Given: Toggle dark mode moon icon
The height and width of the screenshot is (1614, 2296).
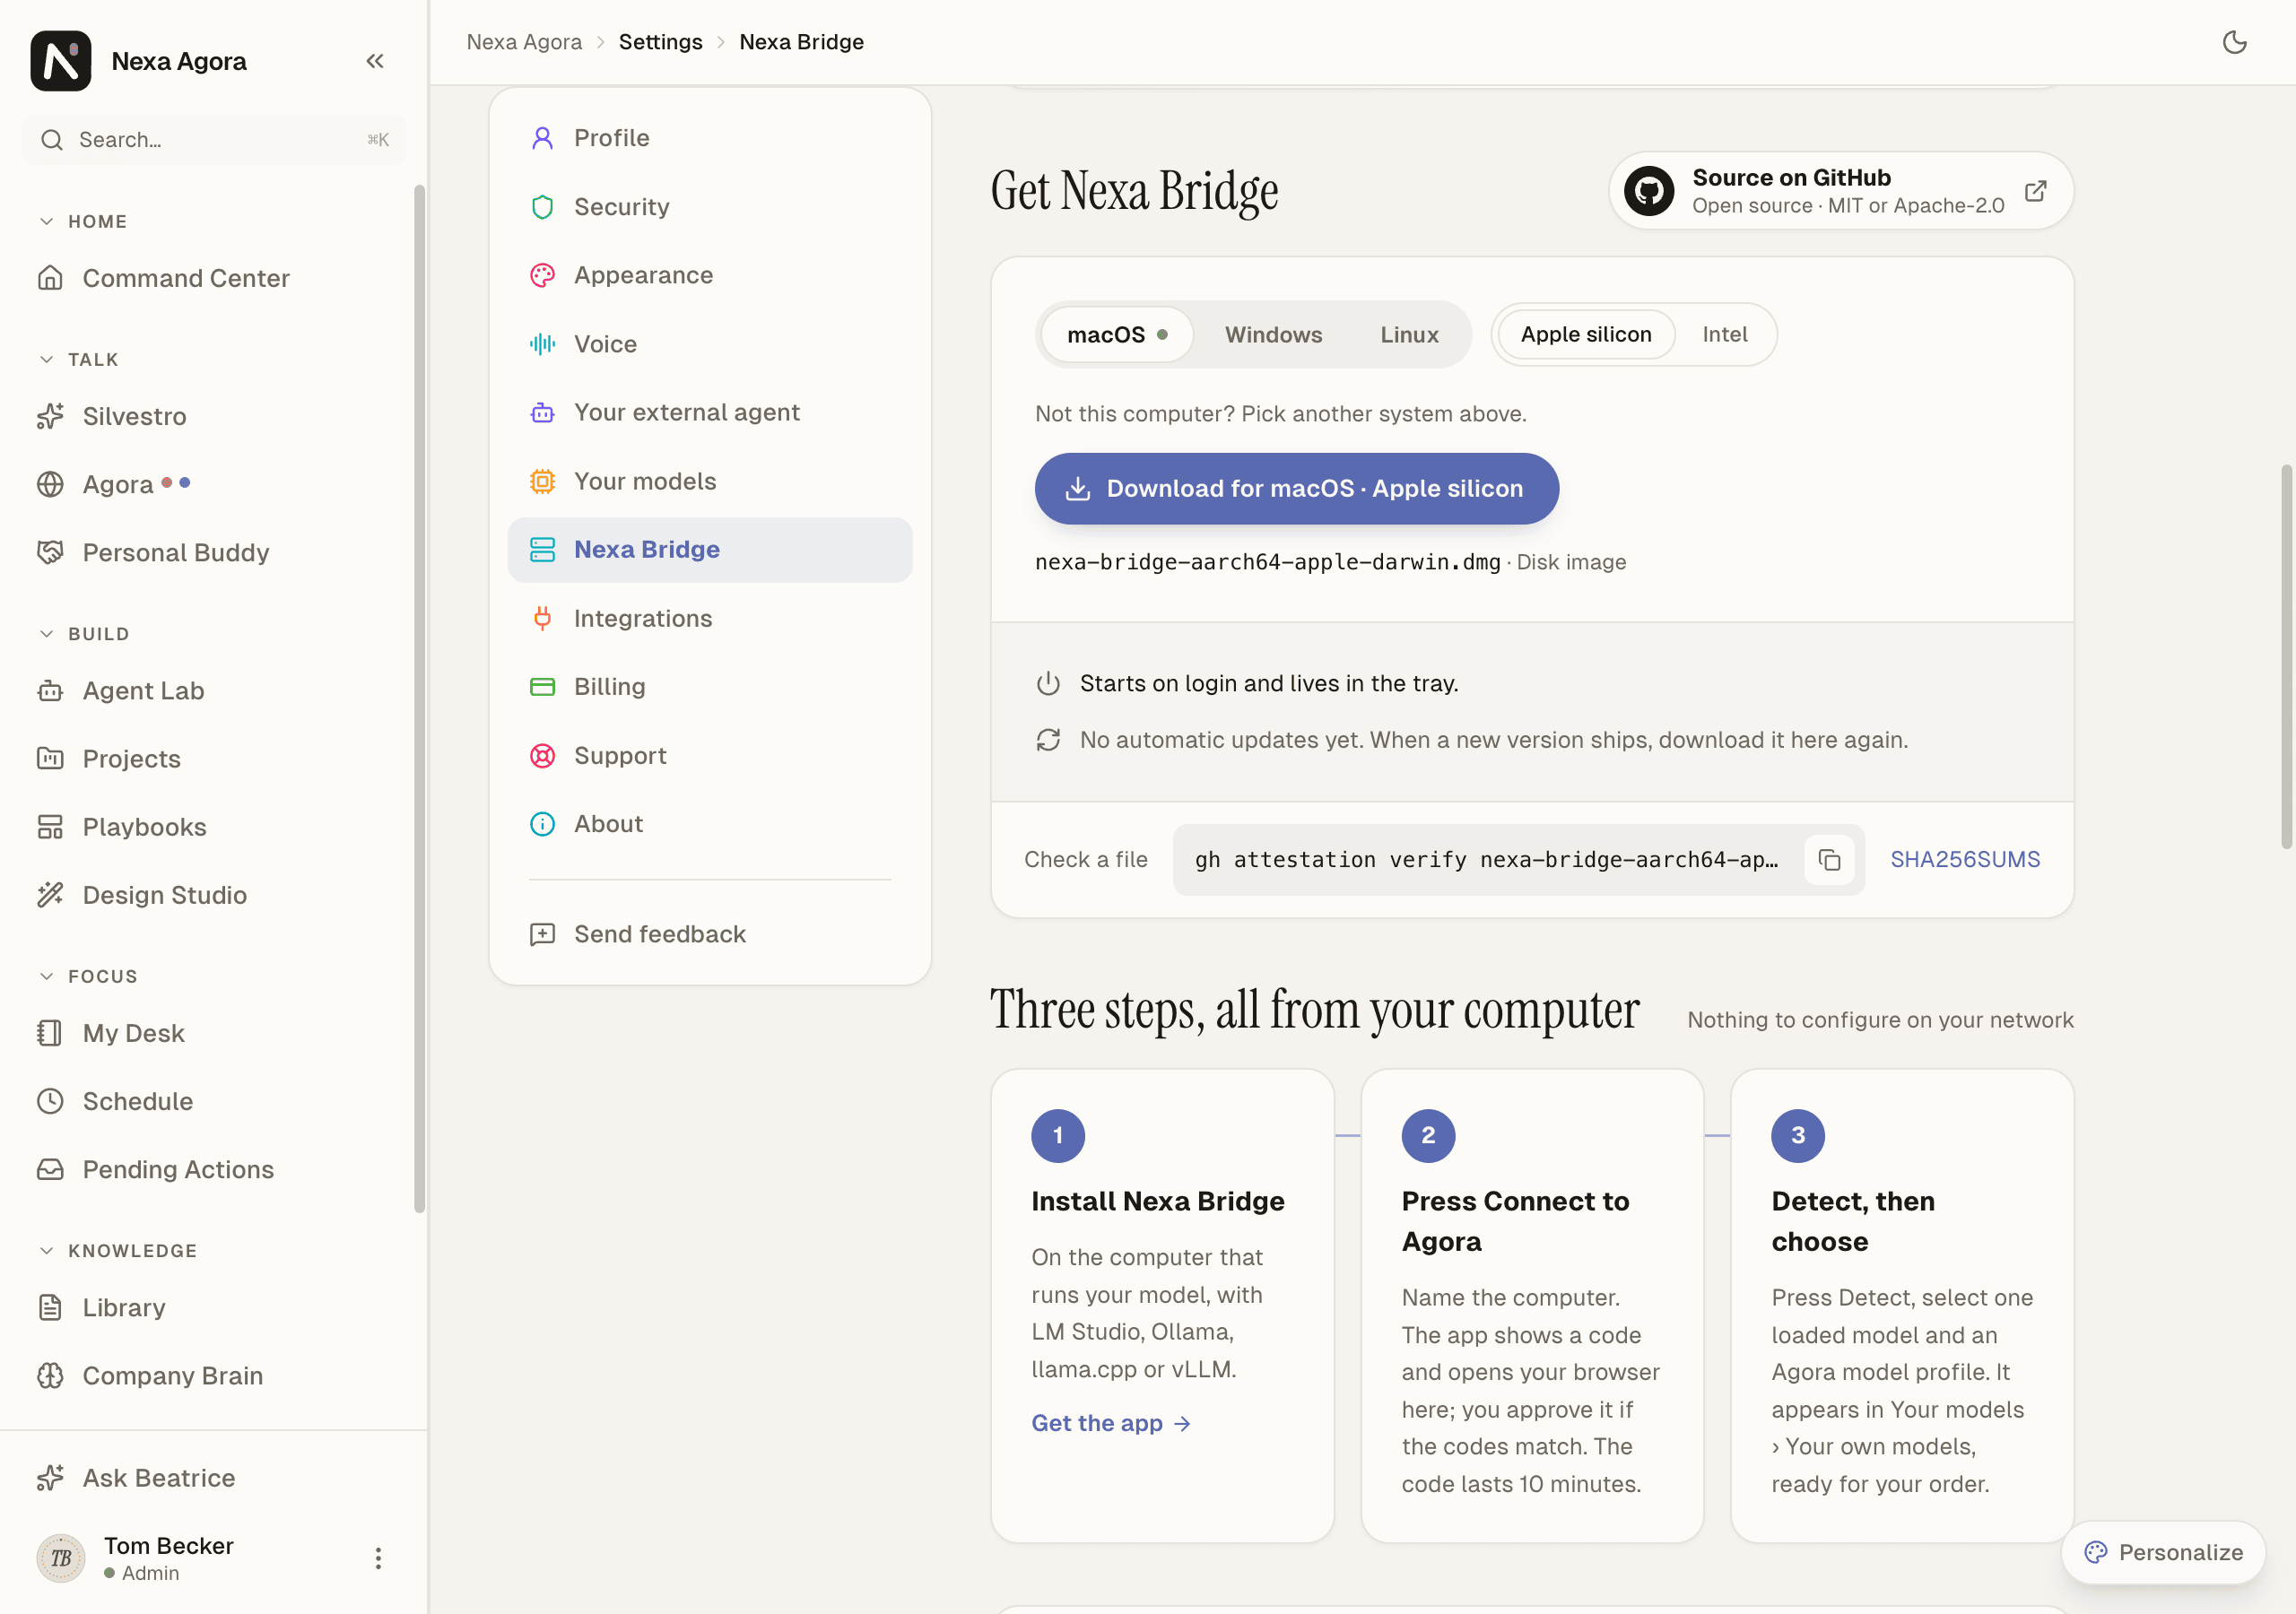Looking at the screenshot, I should [x=2234, y=42].
